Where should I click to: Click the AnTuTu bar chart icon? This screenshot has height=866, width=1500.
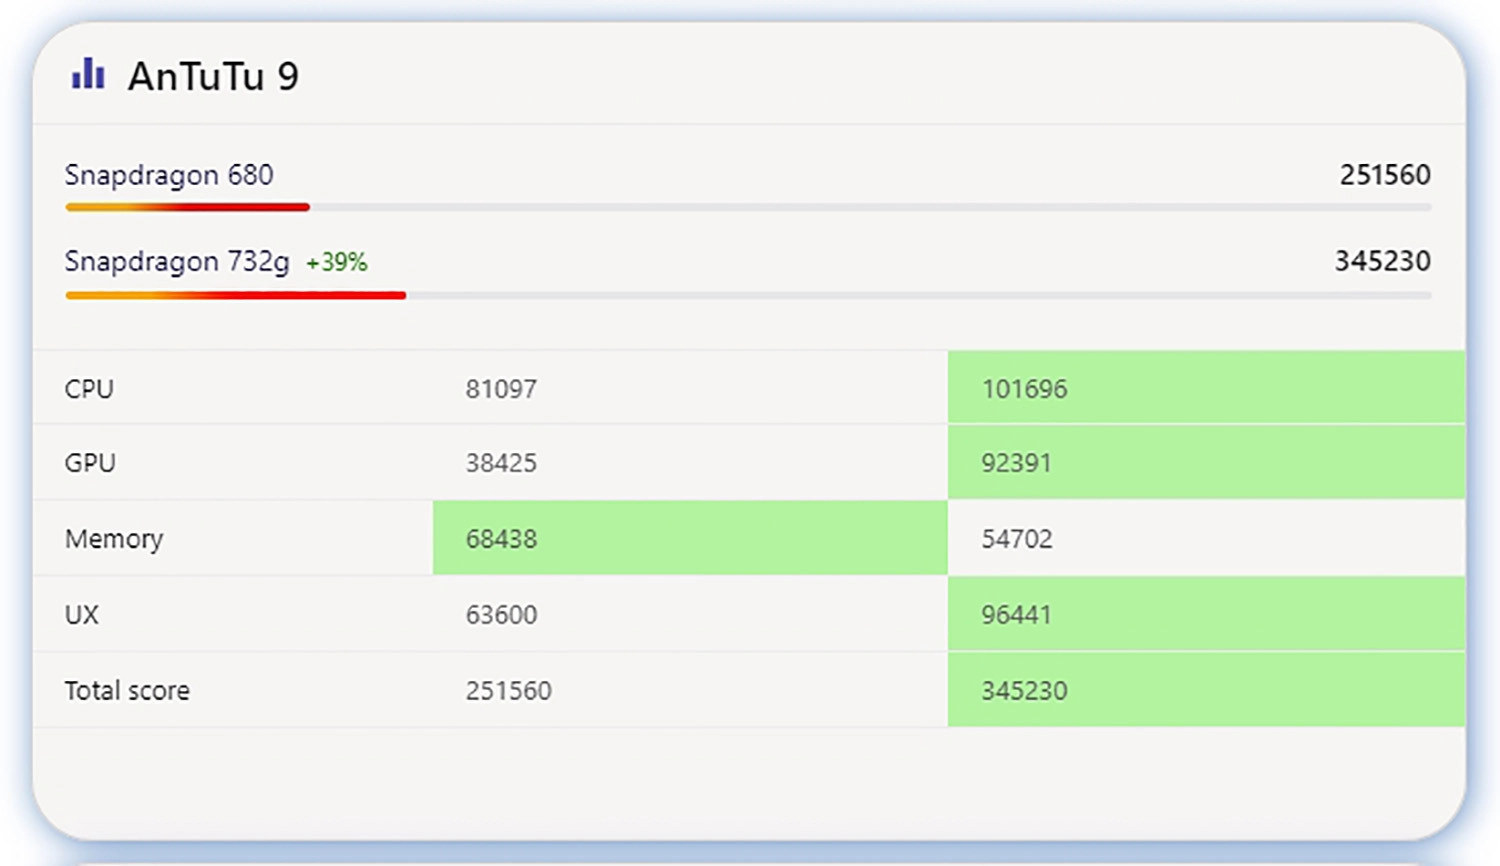tap(88, 73)
